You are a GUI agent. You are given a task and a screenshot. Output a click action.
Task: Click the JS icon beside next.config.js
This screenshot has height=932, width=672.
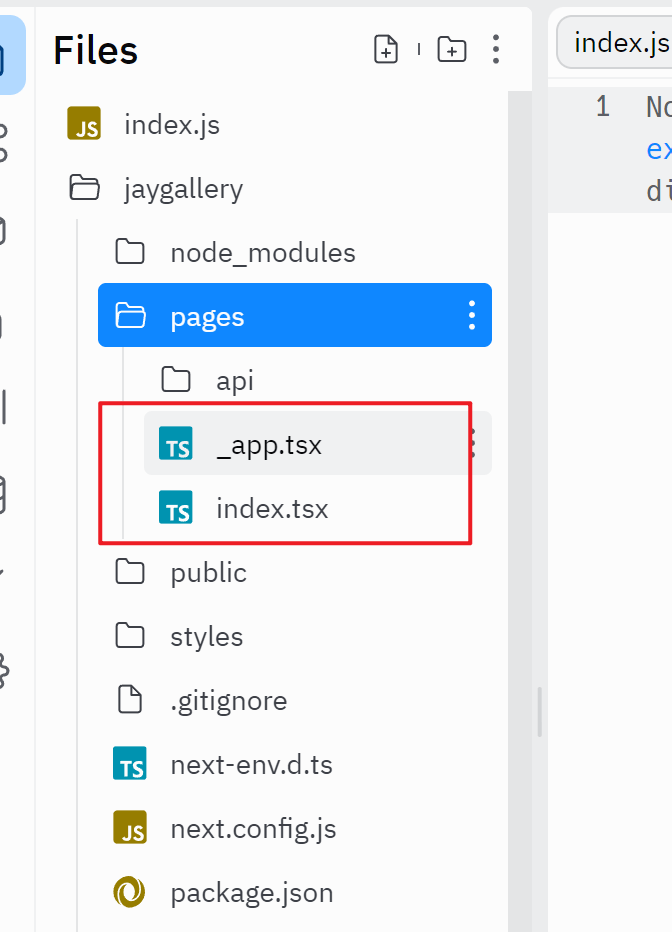point(130,827)
